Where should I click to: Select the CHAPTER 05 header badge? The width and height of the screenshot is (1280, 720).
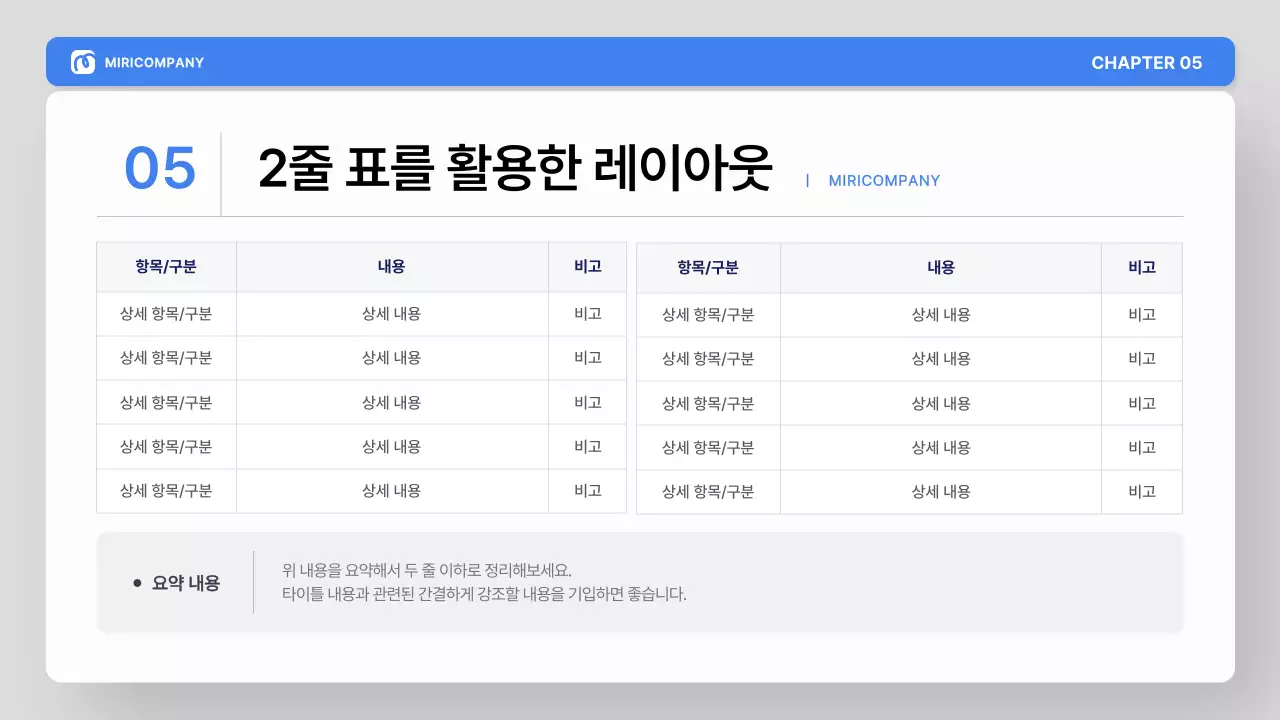point(1147,62)
